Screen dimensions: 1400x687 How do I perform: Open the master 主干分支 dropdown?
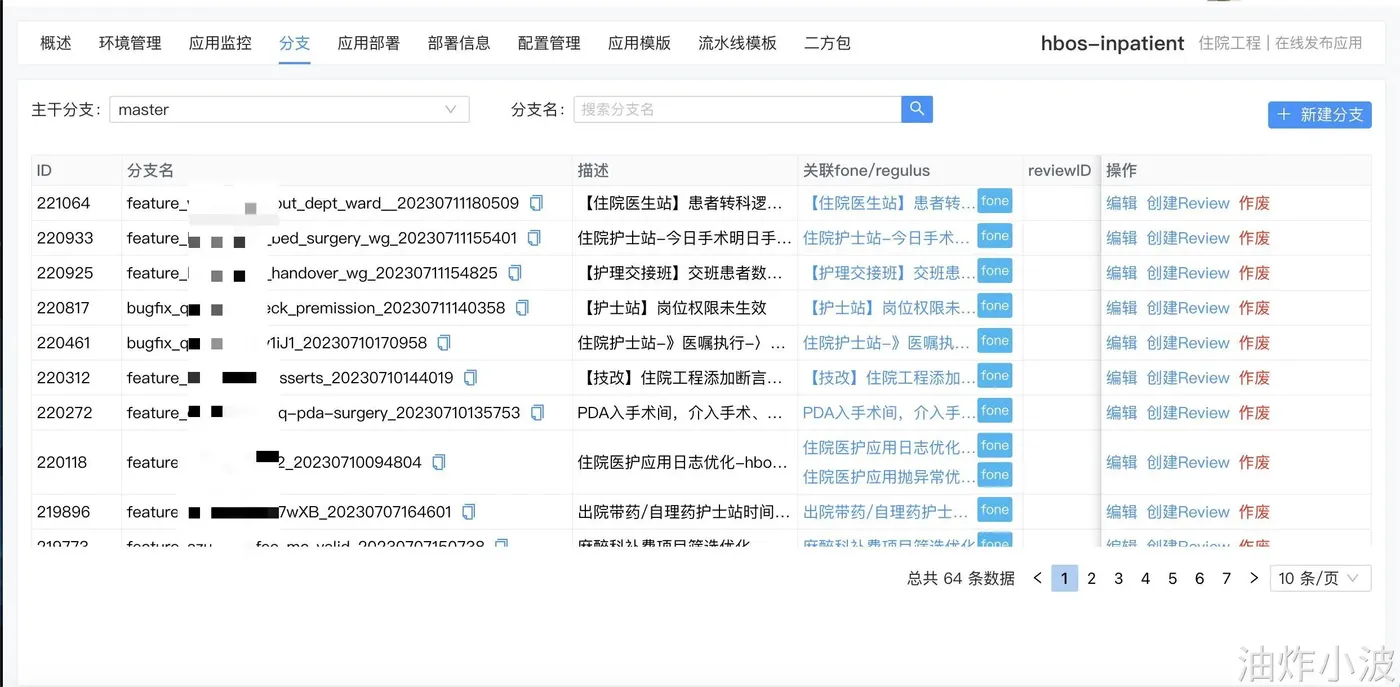click(289, 109)
